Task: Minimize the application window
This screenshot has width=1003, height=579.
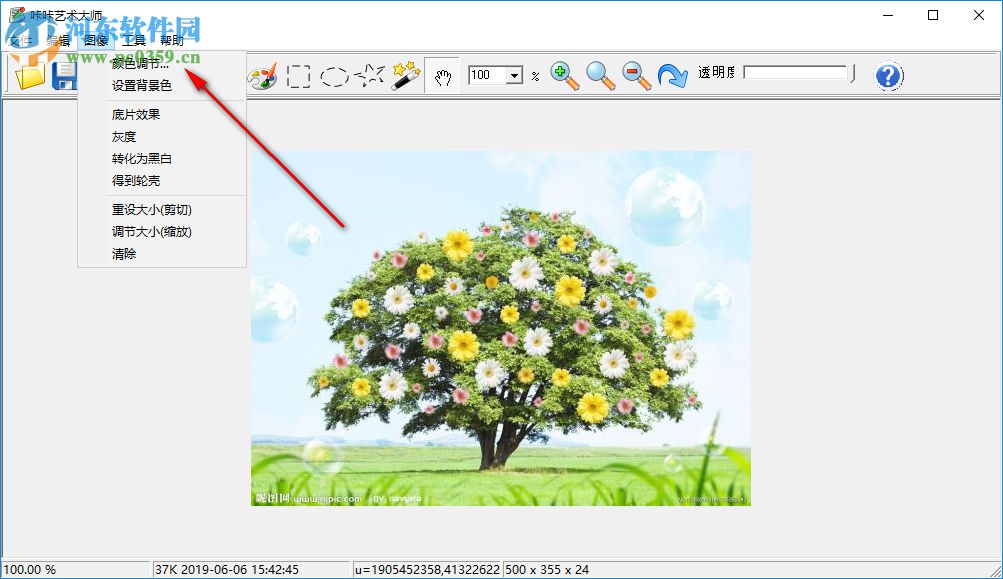Action: pyautogui.click(x=888, y=15)
